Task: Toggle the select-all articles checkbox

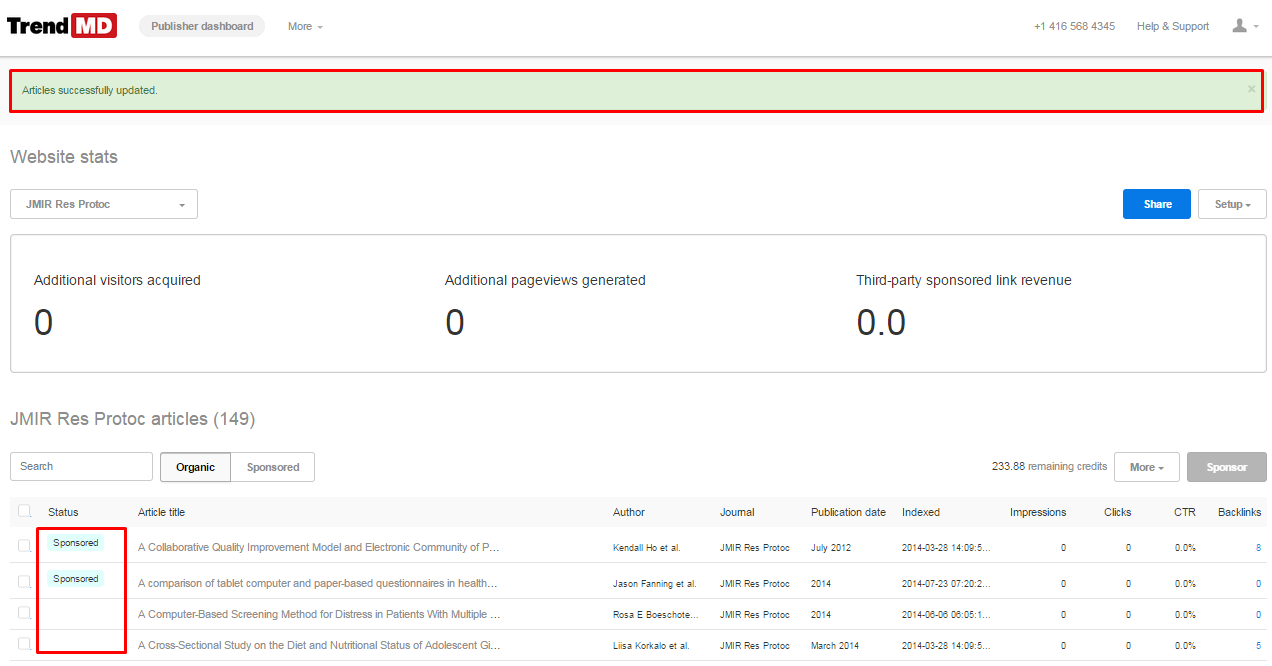Action: pos(25,511)
